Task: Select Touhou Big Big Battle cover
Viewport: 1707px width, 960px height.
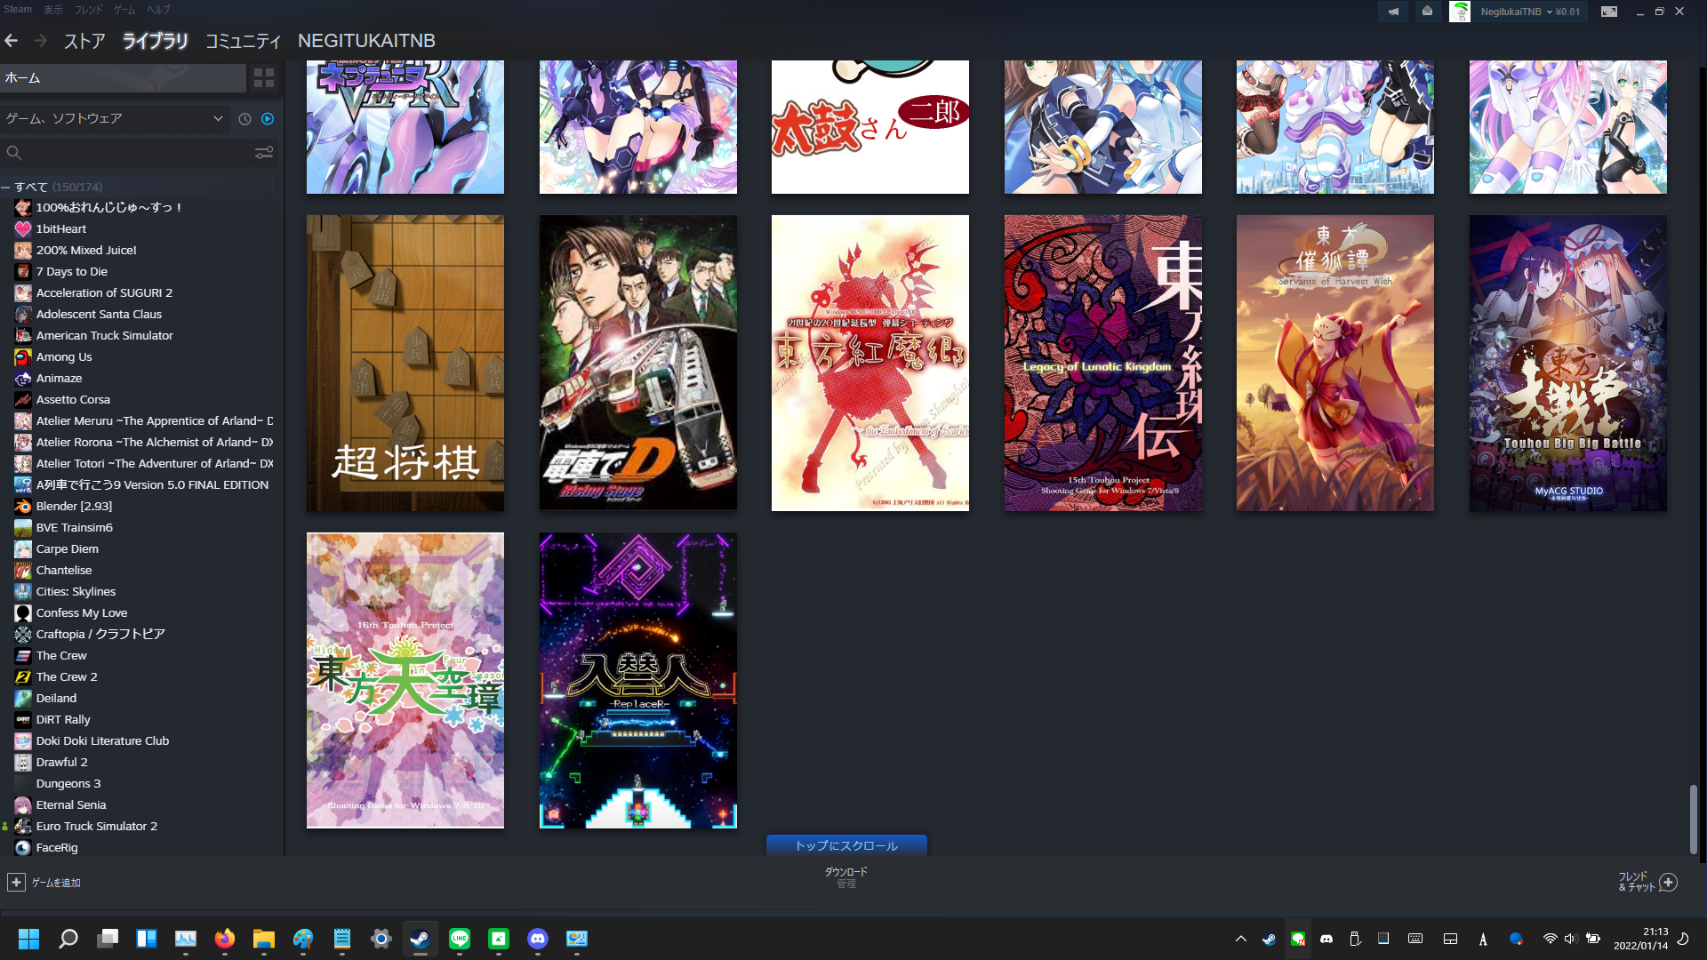Action: pyautogui.click(x=1568, y=363)
